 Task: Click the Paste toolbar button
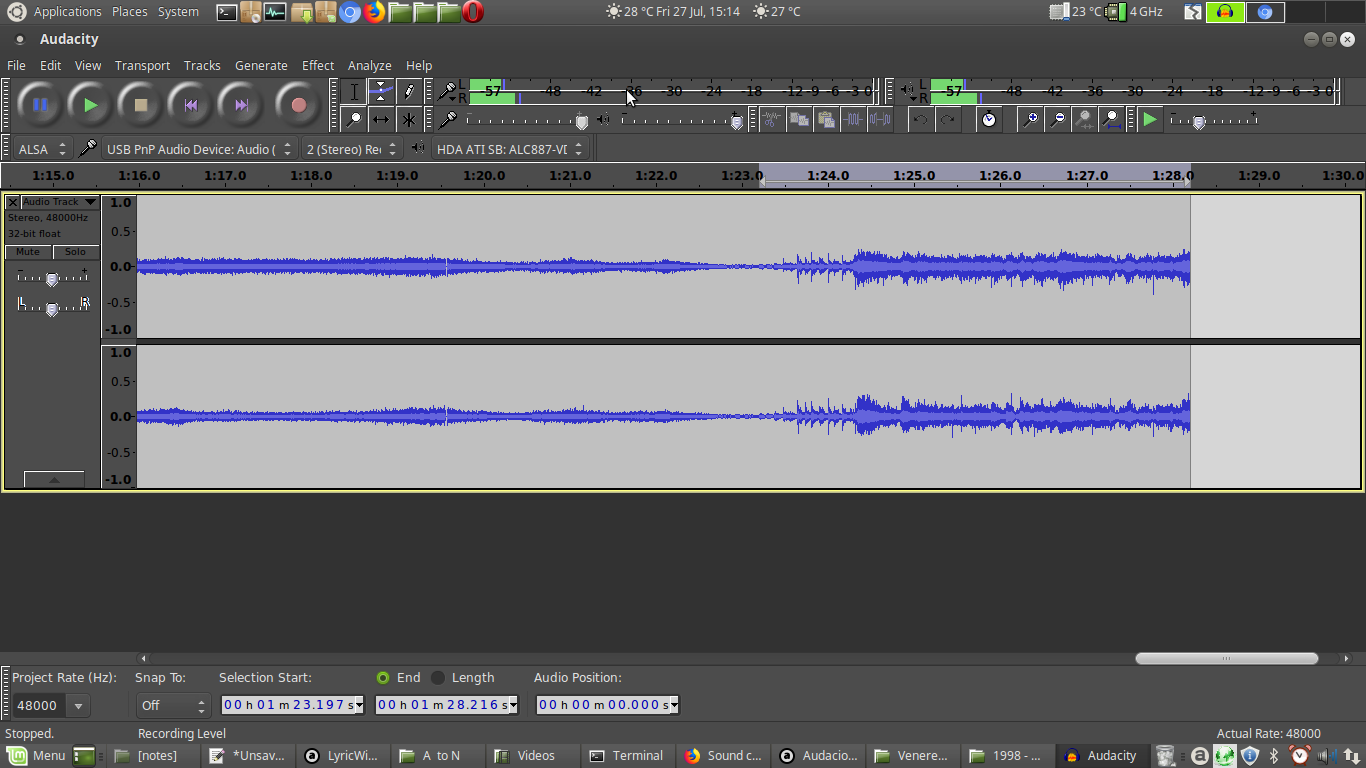coord(826,120)
